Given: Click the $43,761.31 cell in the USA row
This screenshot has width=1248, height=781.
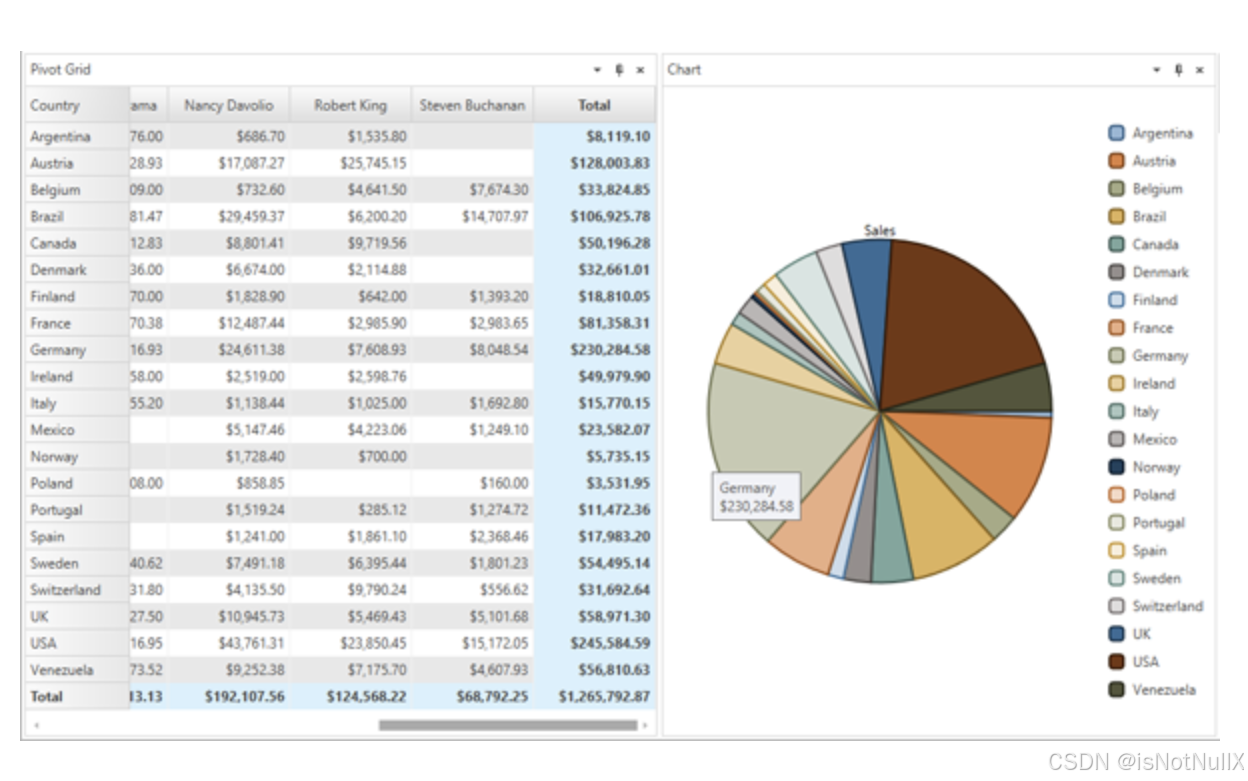Looking at the screenshot, I should [x=229, y=643].
